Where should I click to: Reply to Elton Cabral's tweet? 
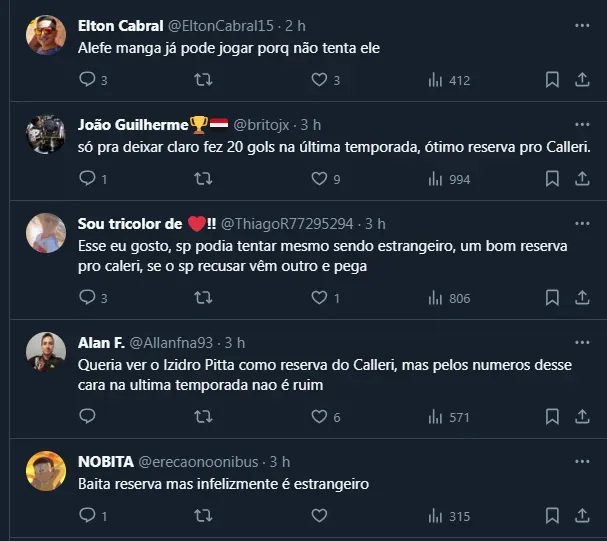pyautogui.click(x=87, y=80)
